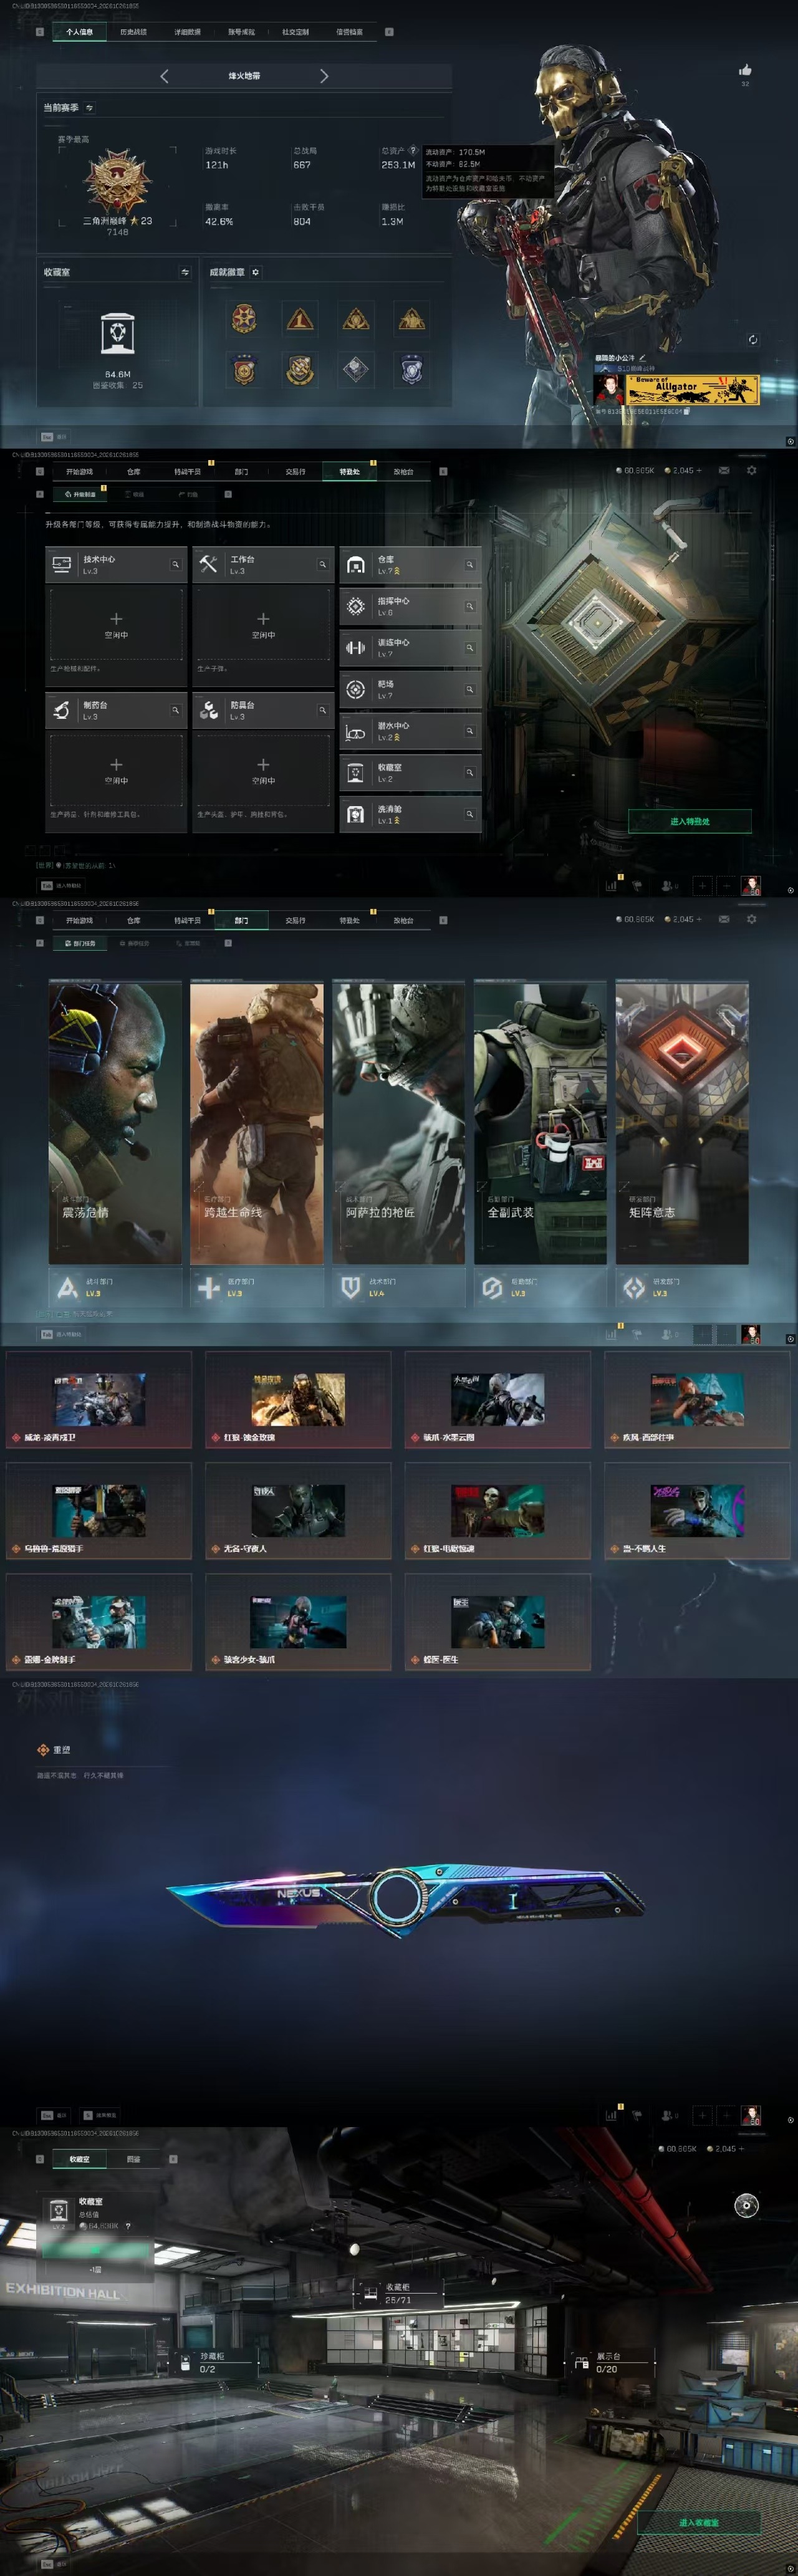Click the rotate character view icon
The height and width of the screenshot is (2576, 798).
pos(752,340)
